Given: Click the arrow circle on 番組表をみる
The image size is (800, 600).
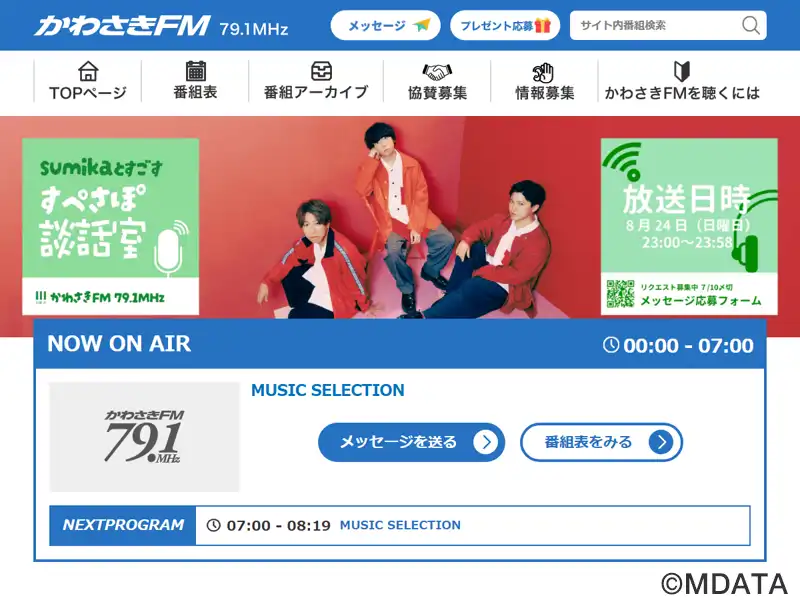Looking at the screenshot, I should coord(661,442).
